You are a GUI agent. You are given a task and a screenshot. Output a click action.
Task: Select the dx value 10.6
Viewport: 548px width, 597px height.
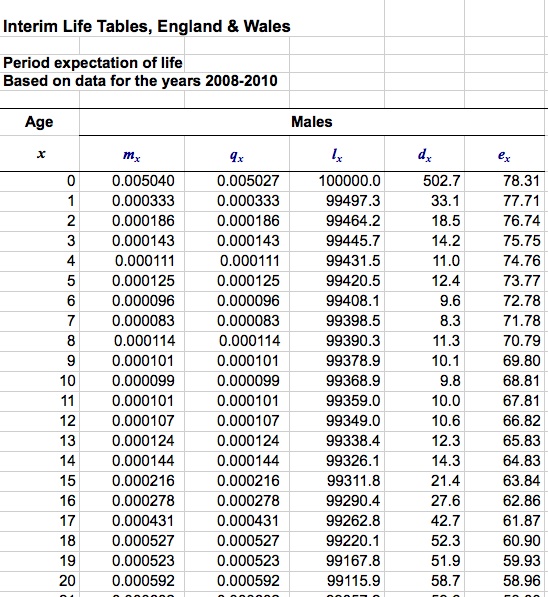point(446,421)
